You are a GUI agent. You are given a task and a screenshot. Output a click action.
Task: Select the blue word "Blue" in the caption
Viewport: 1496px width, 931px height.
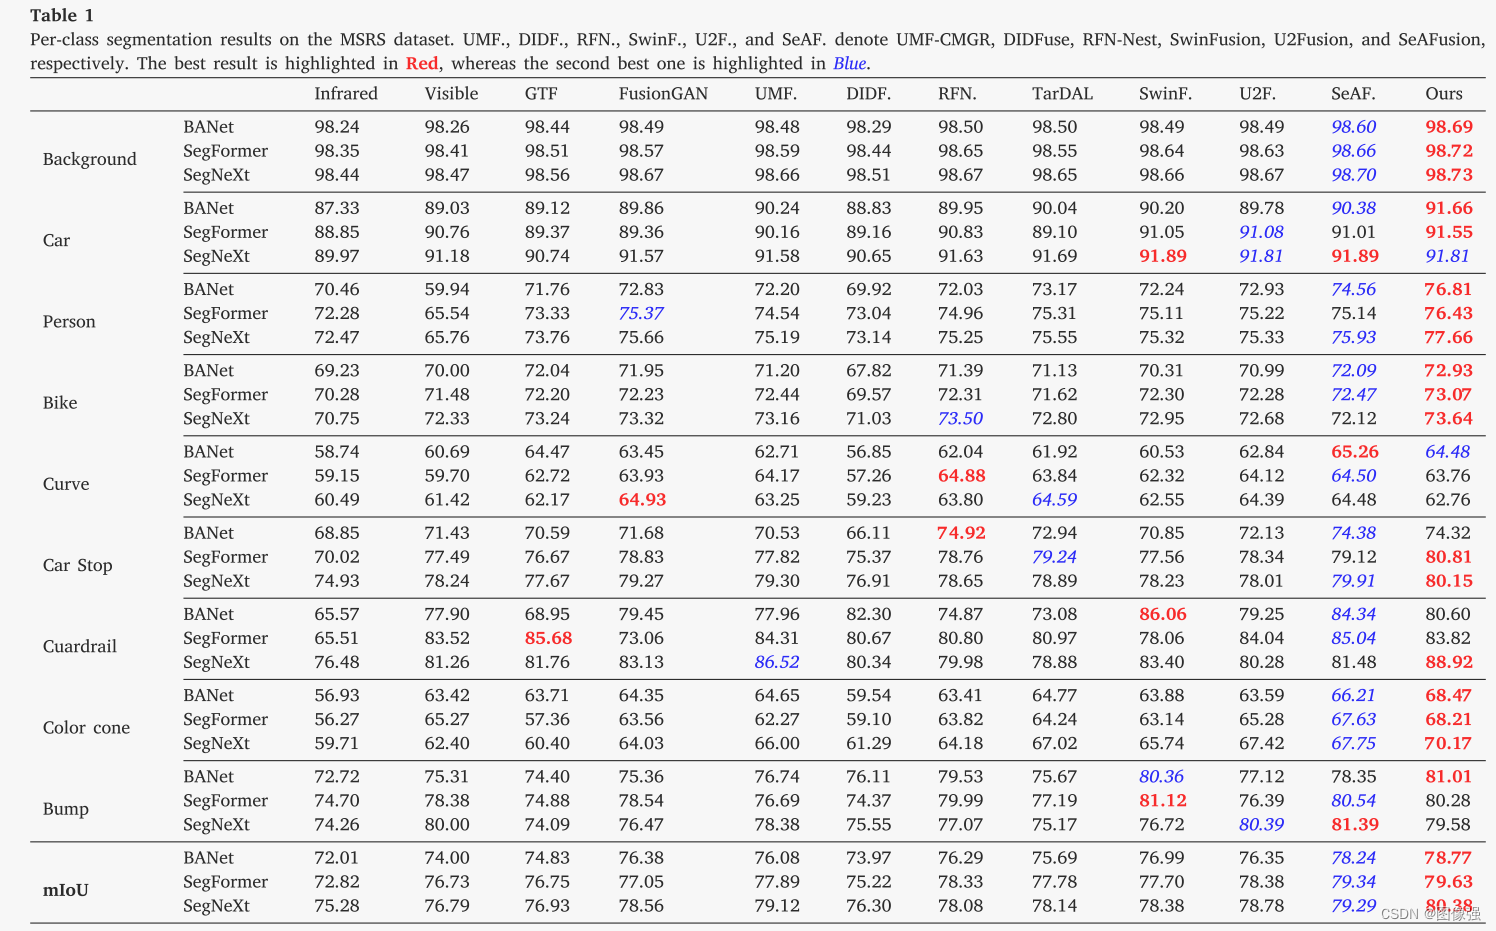850,63
